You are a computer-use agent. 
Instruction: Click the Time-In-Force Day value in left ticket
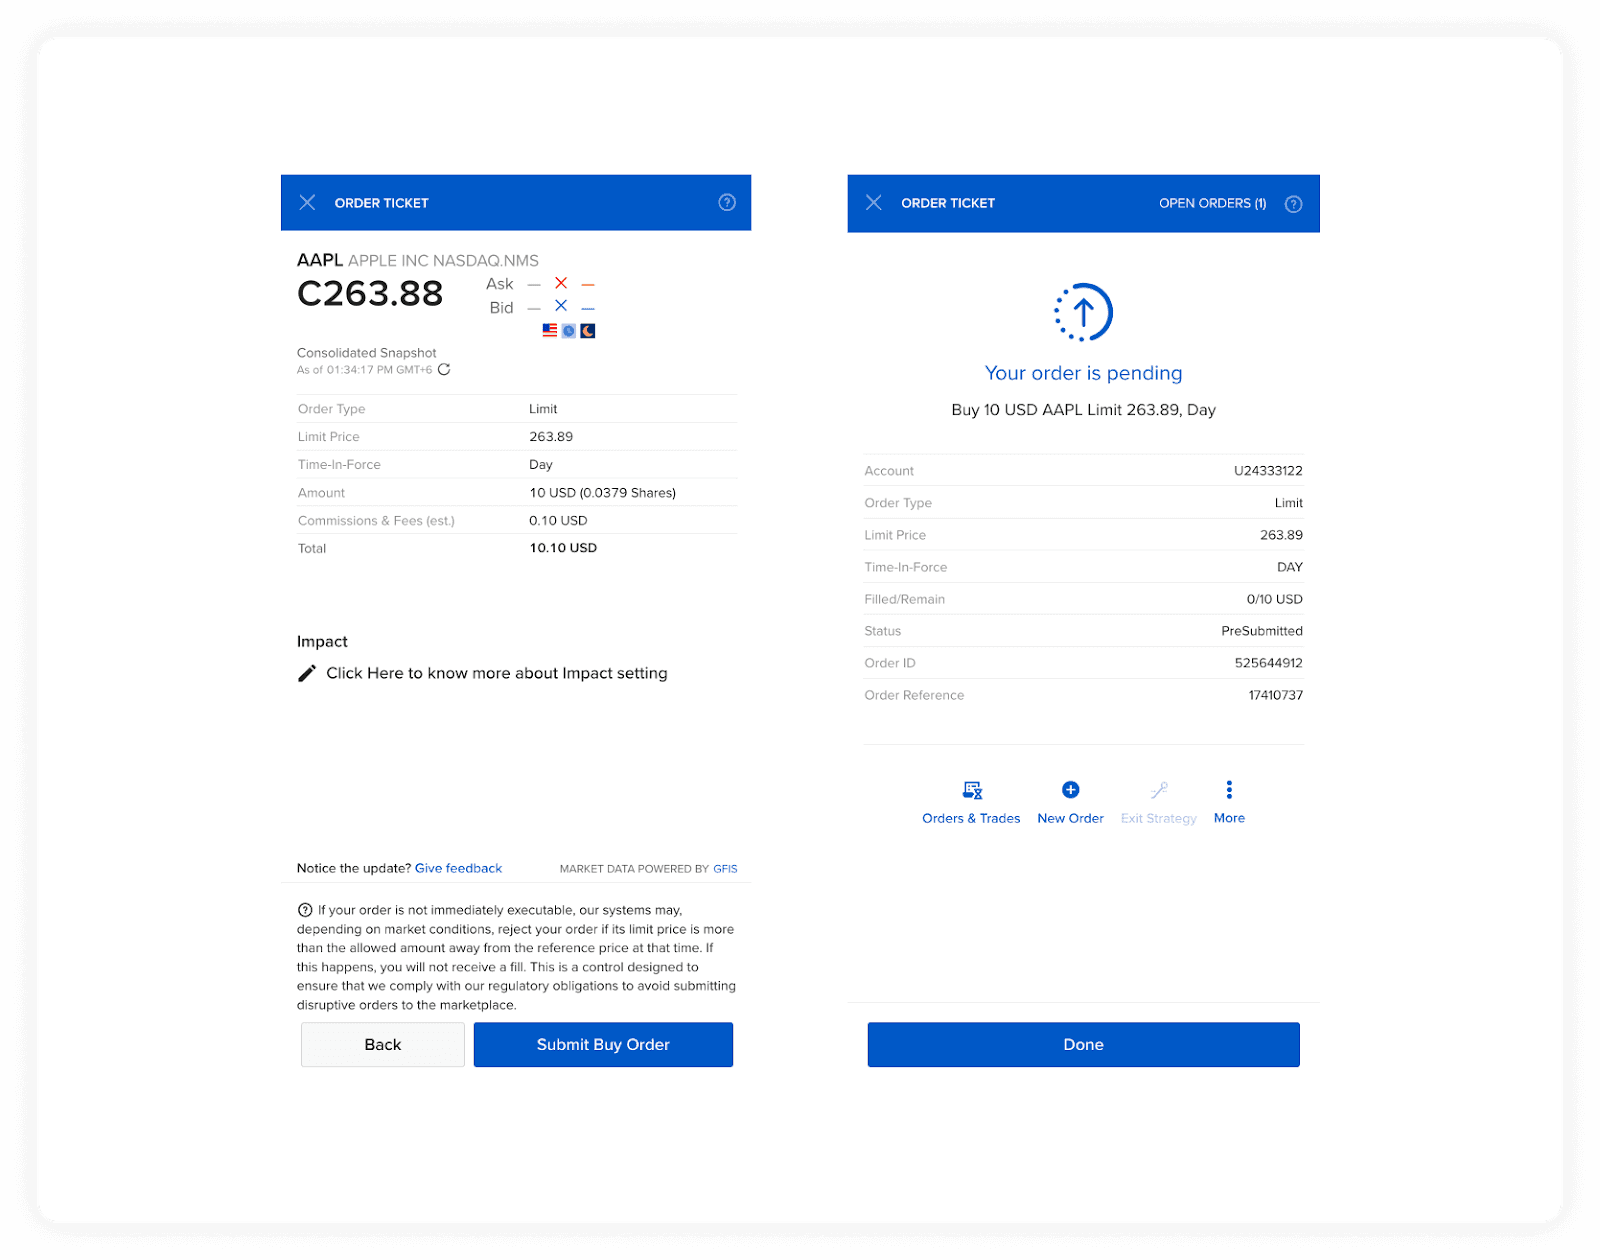tap(541, 465)
